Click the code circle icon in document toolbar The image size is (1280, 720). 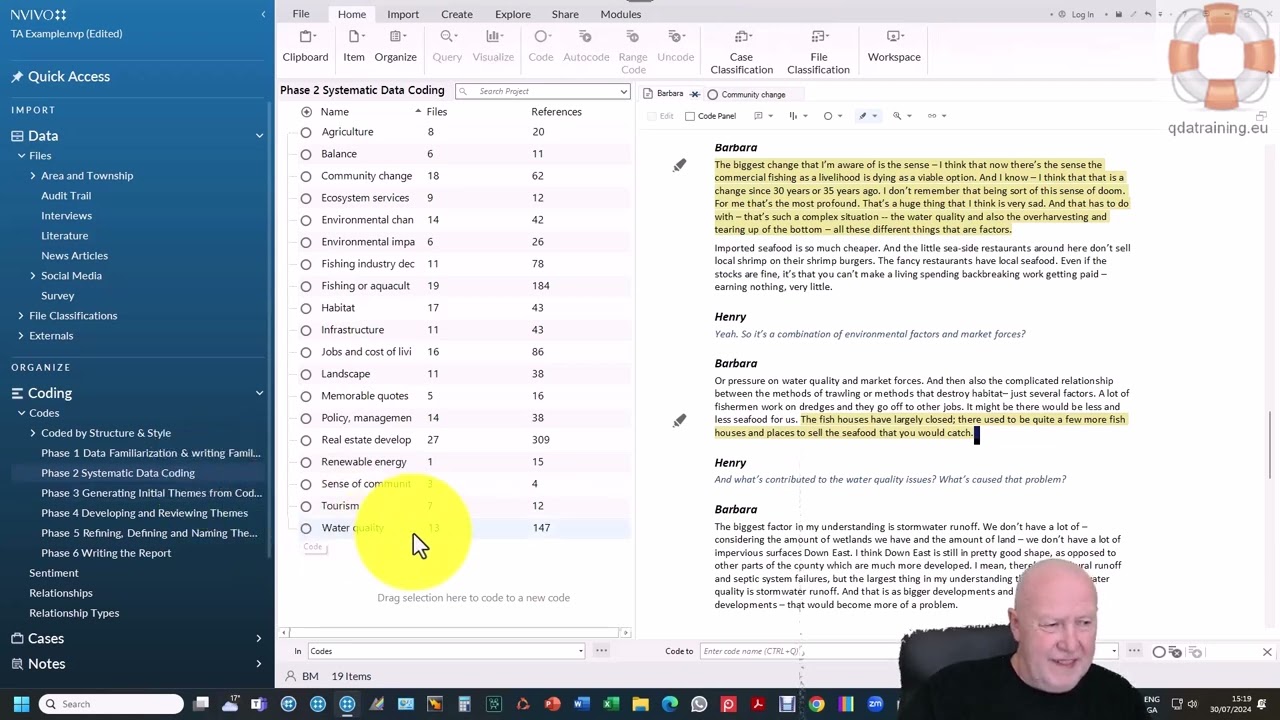[x=828, y=116]
